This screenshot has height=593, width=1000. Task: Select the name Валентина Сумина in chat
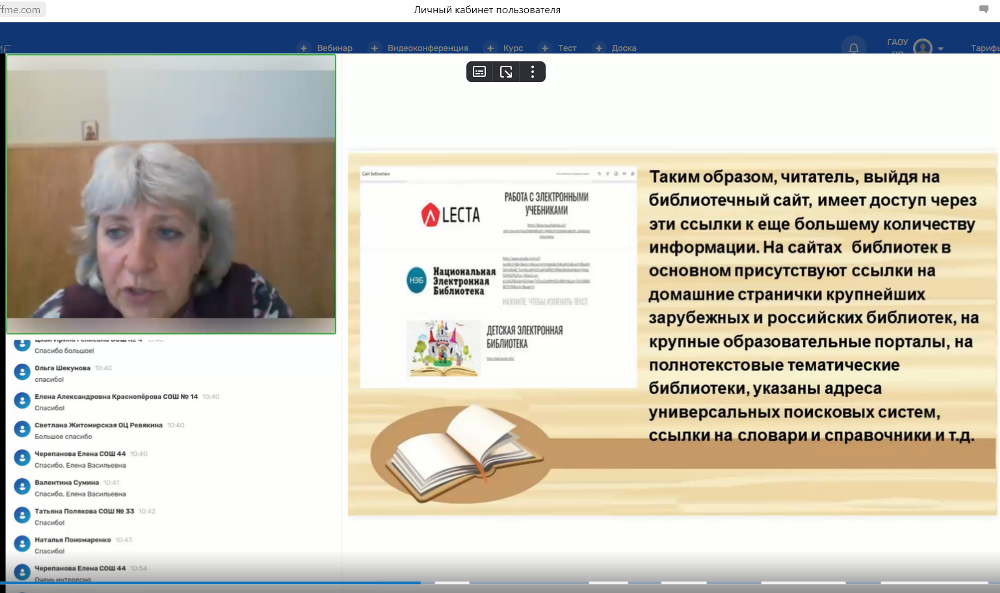pos(67,483)
